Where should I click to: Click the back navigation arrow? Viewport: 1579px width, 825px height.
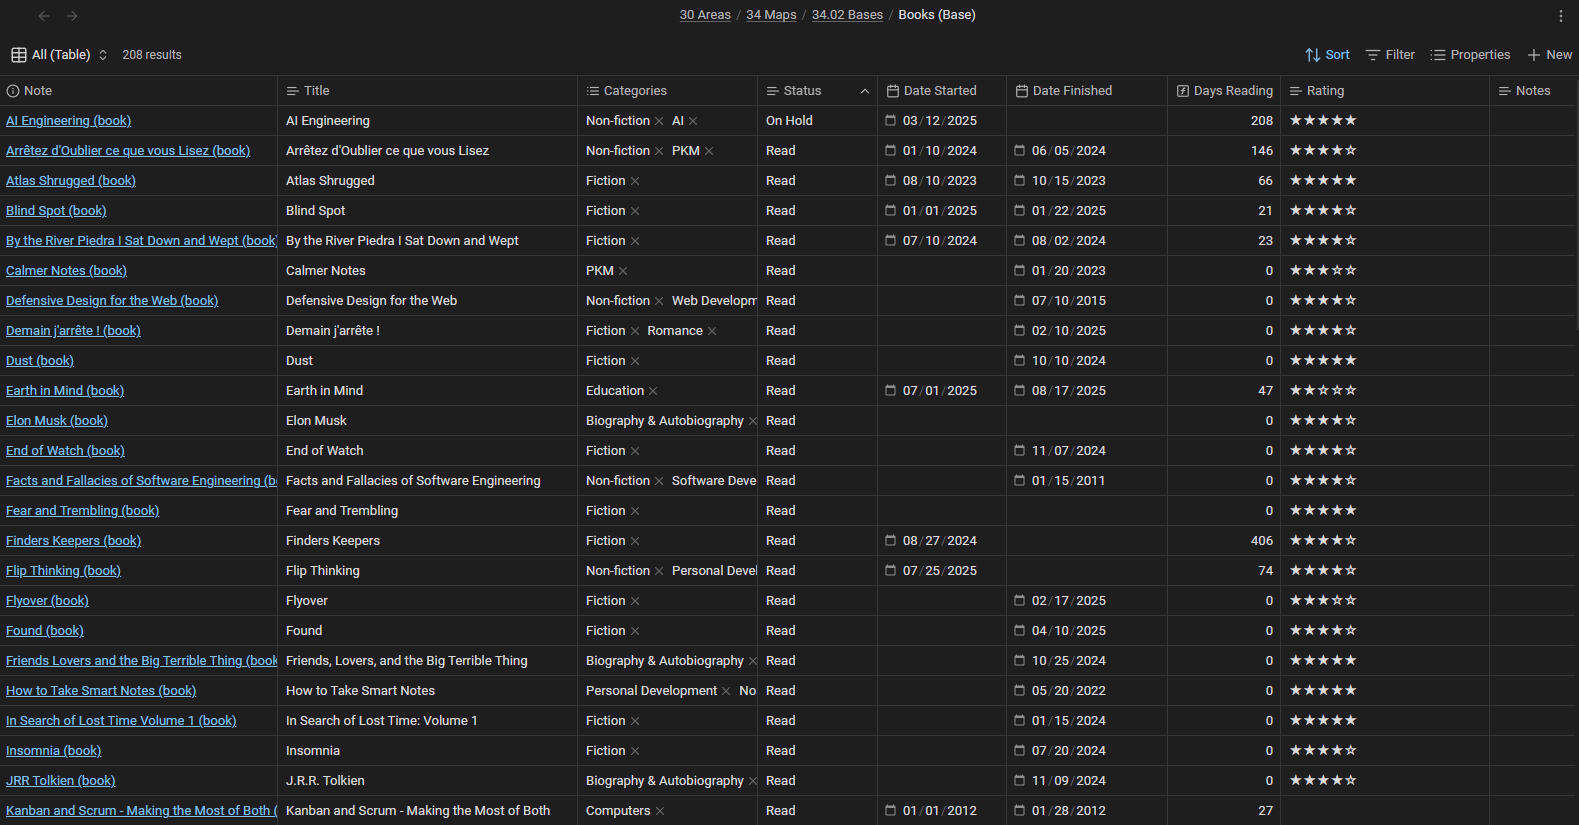[44, 16]
